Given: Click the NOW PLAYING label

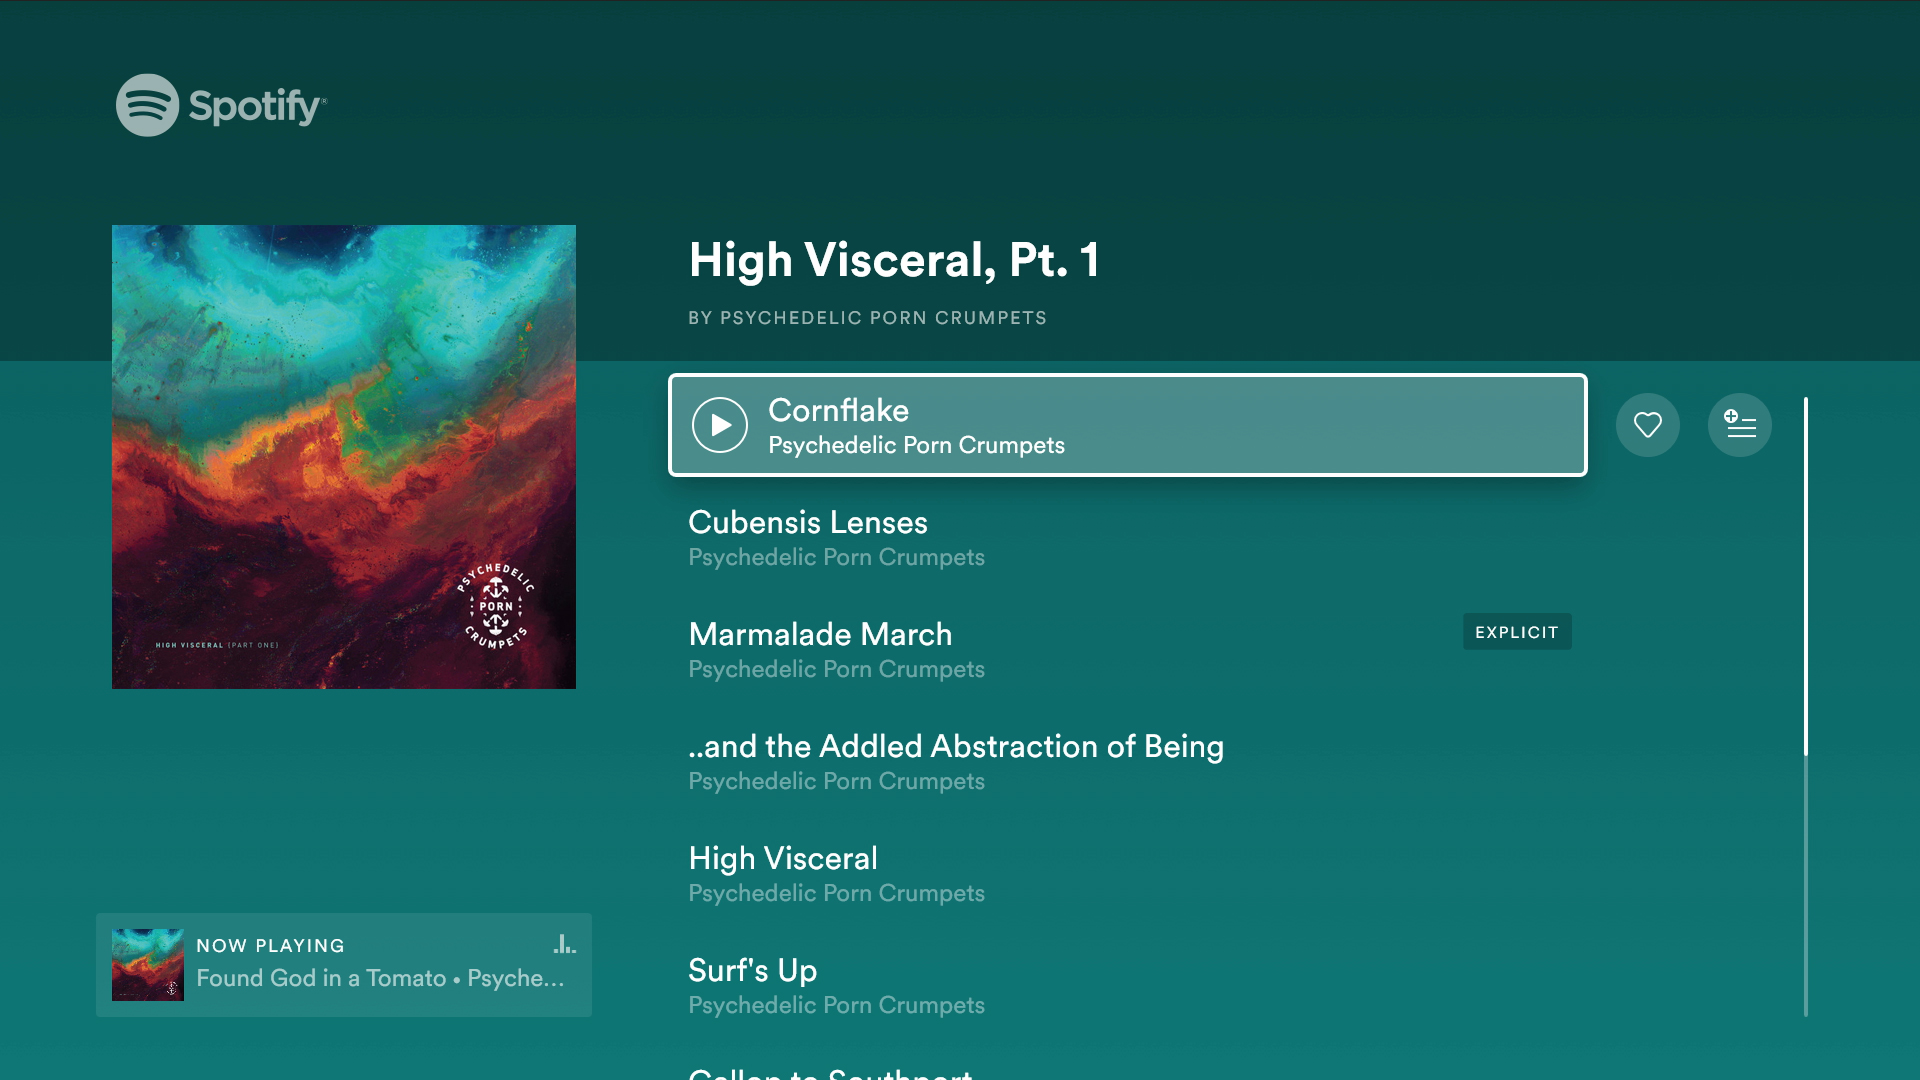Looking at the screenshot, I should (270, 946).
